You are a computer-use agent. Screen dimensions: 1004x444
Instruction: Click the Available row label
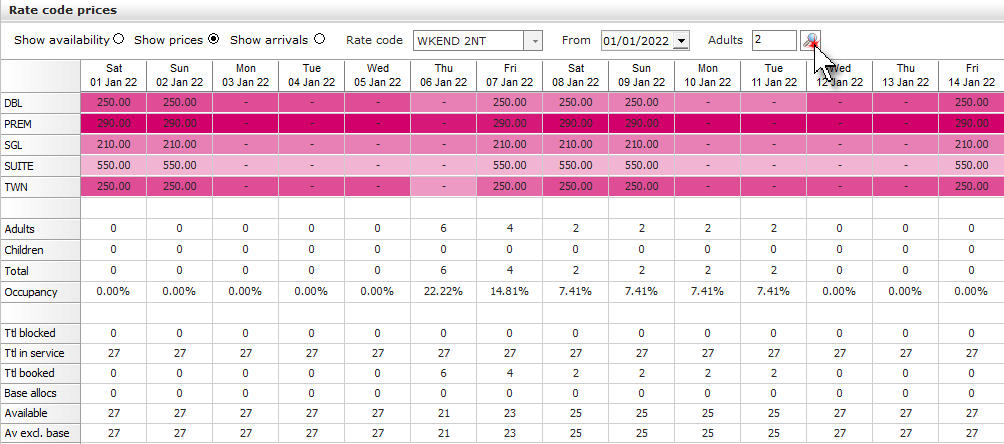[x=40, y=413]
